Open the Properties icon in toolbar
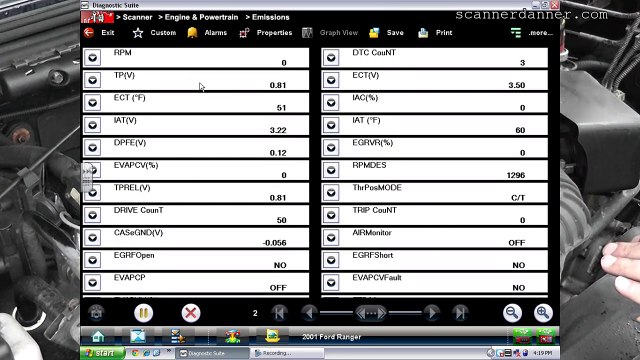 (244, 33)
